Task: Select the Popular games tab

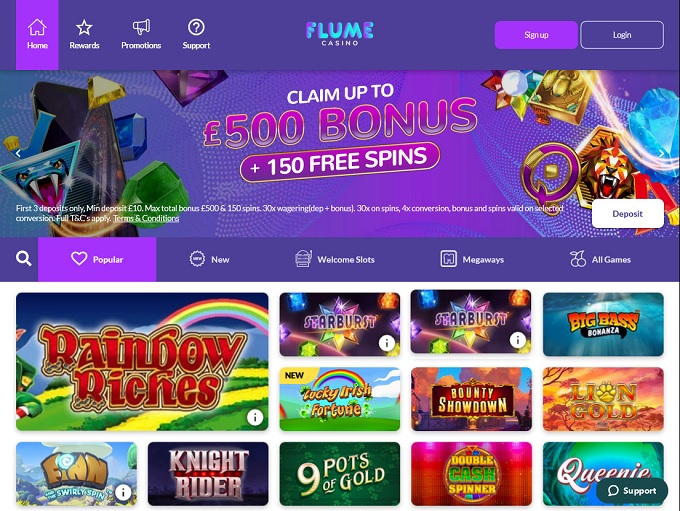Action: (97, 259)
